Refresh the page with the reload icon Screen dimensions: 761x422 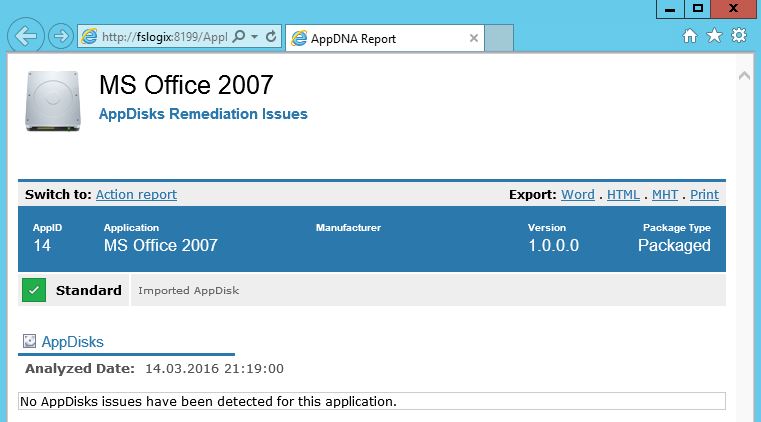point(271,38)
